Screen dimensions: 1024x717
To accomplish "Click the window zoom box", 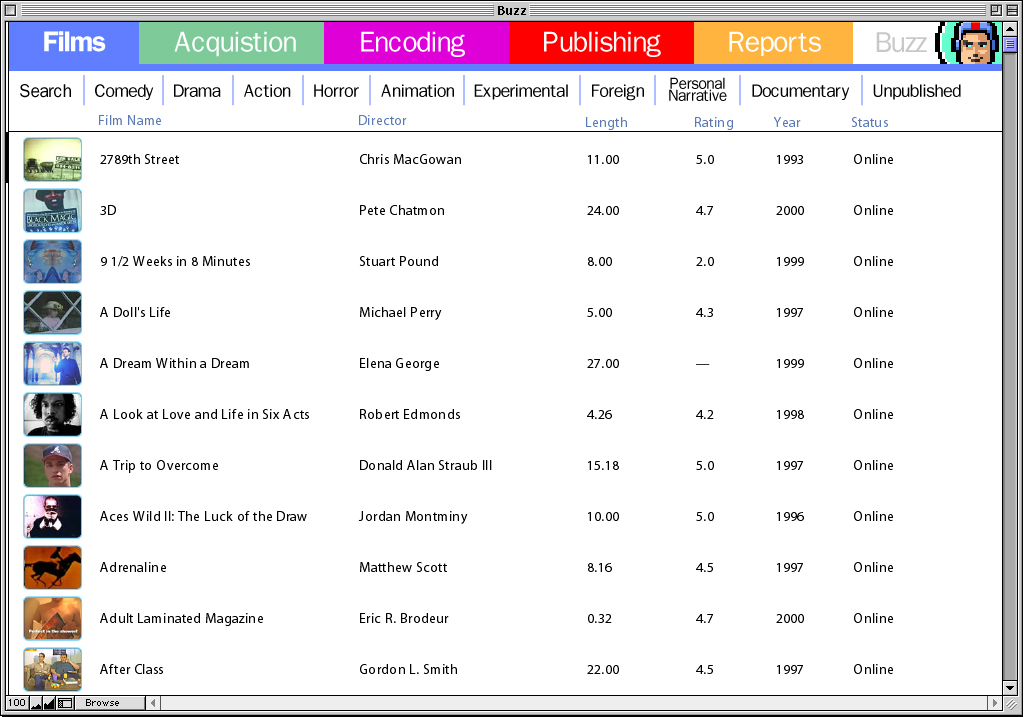I will tap(996, 10).
